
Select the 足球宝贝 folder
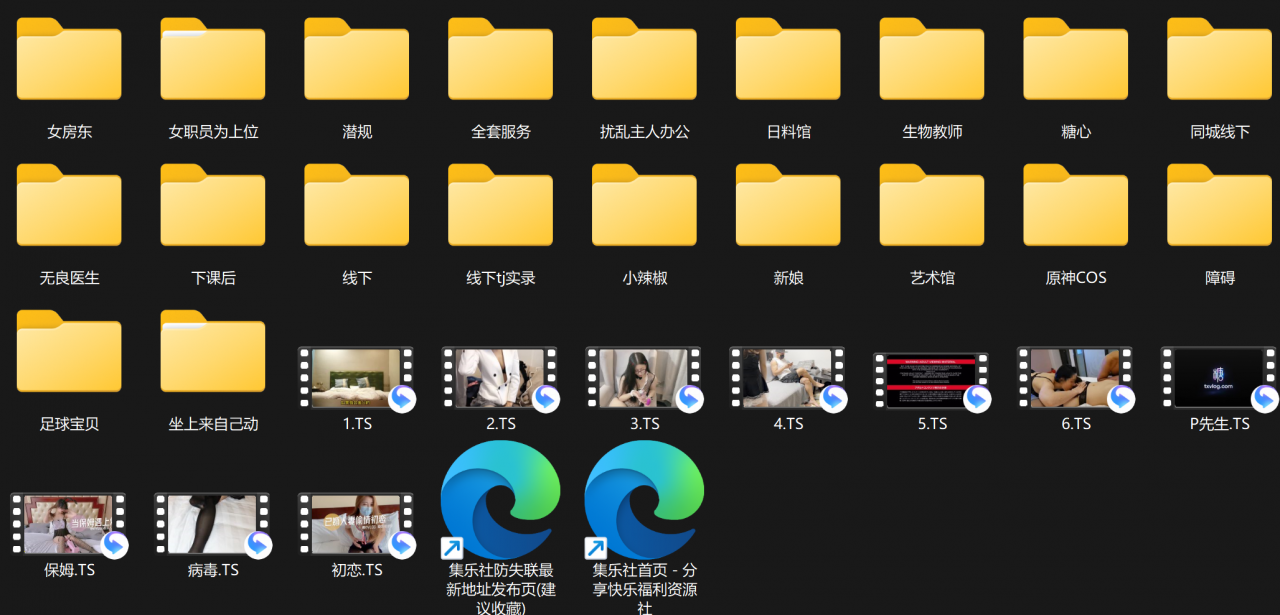coord(69,352)
